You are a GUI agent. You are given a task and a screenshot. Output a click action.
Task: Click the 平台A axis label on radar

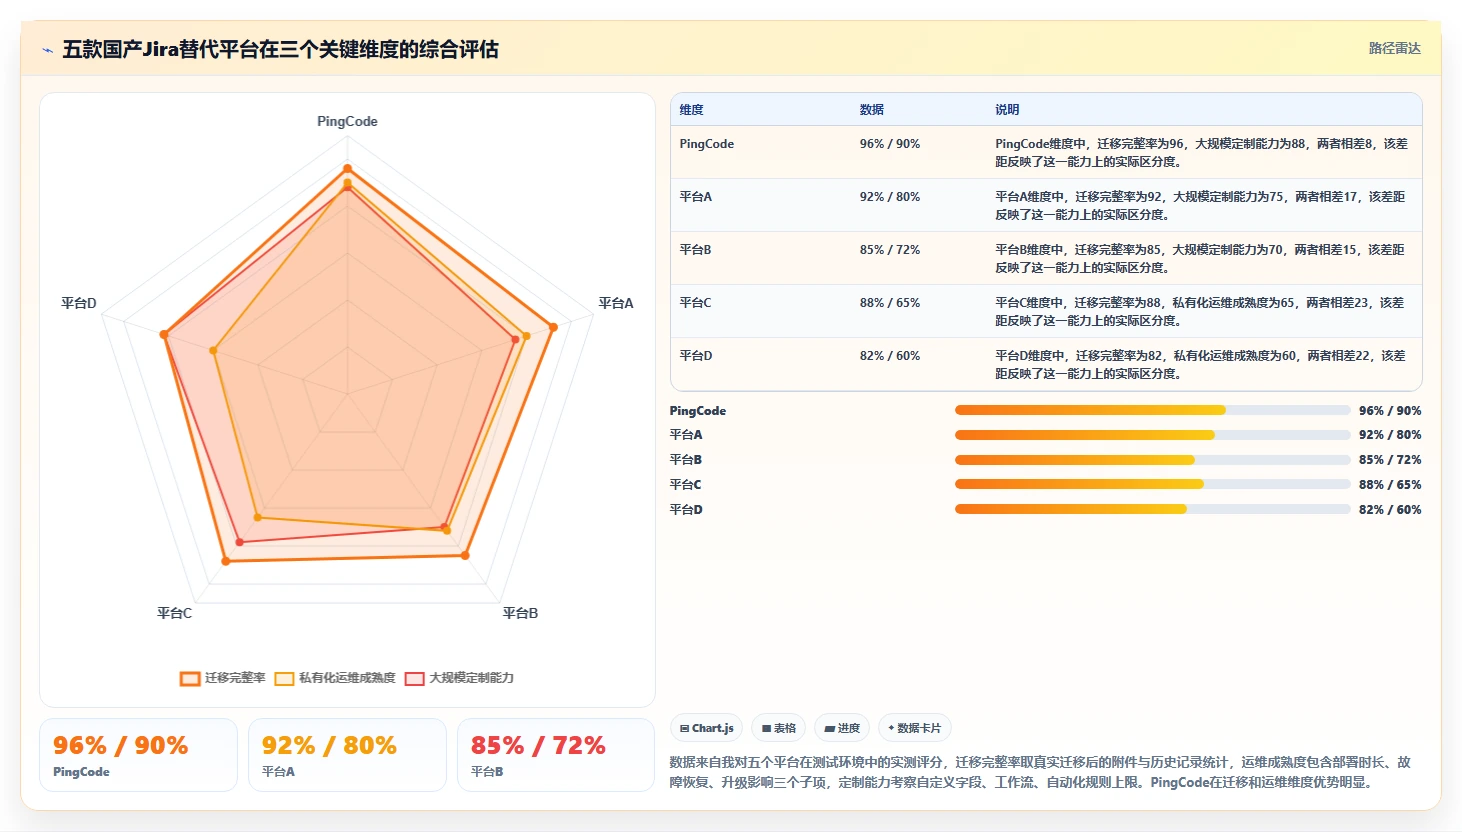tap(616, 303)
